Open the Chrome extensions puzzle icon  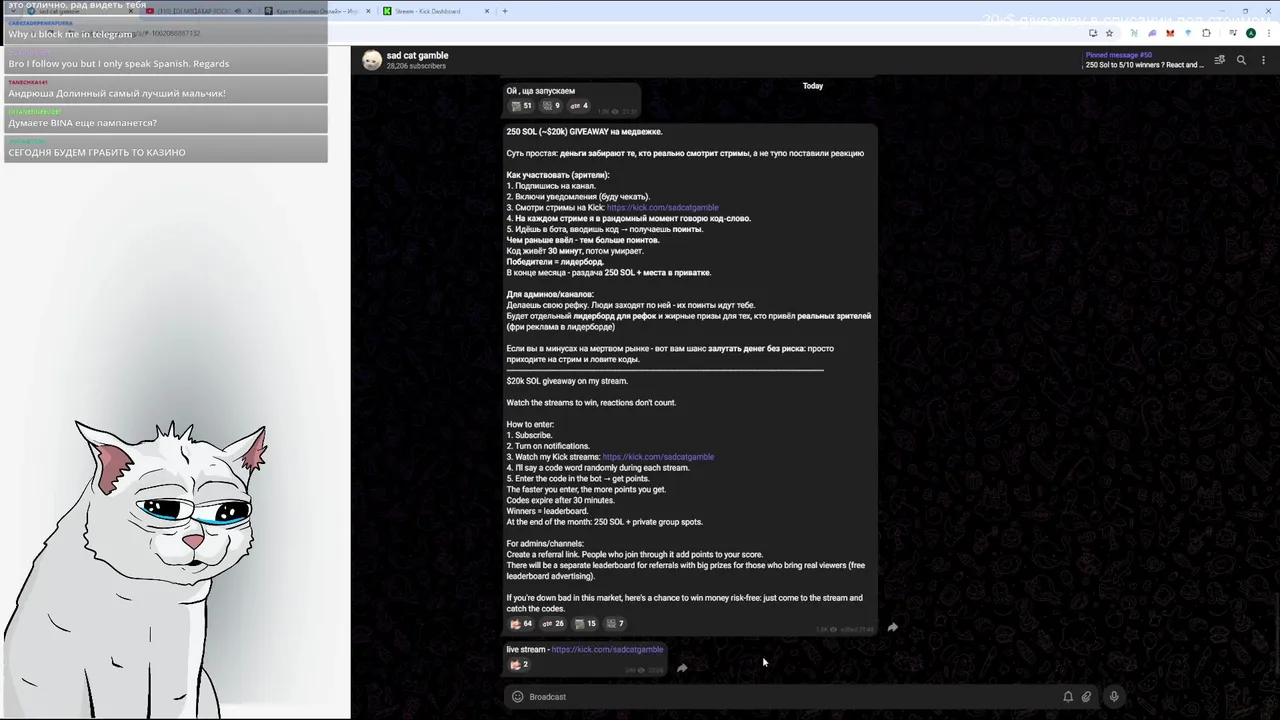click(x=1206, y=33)
